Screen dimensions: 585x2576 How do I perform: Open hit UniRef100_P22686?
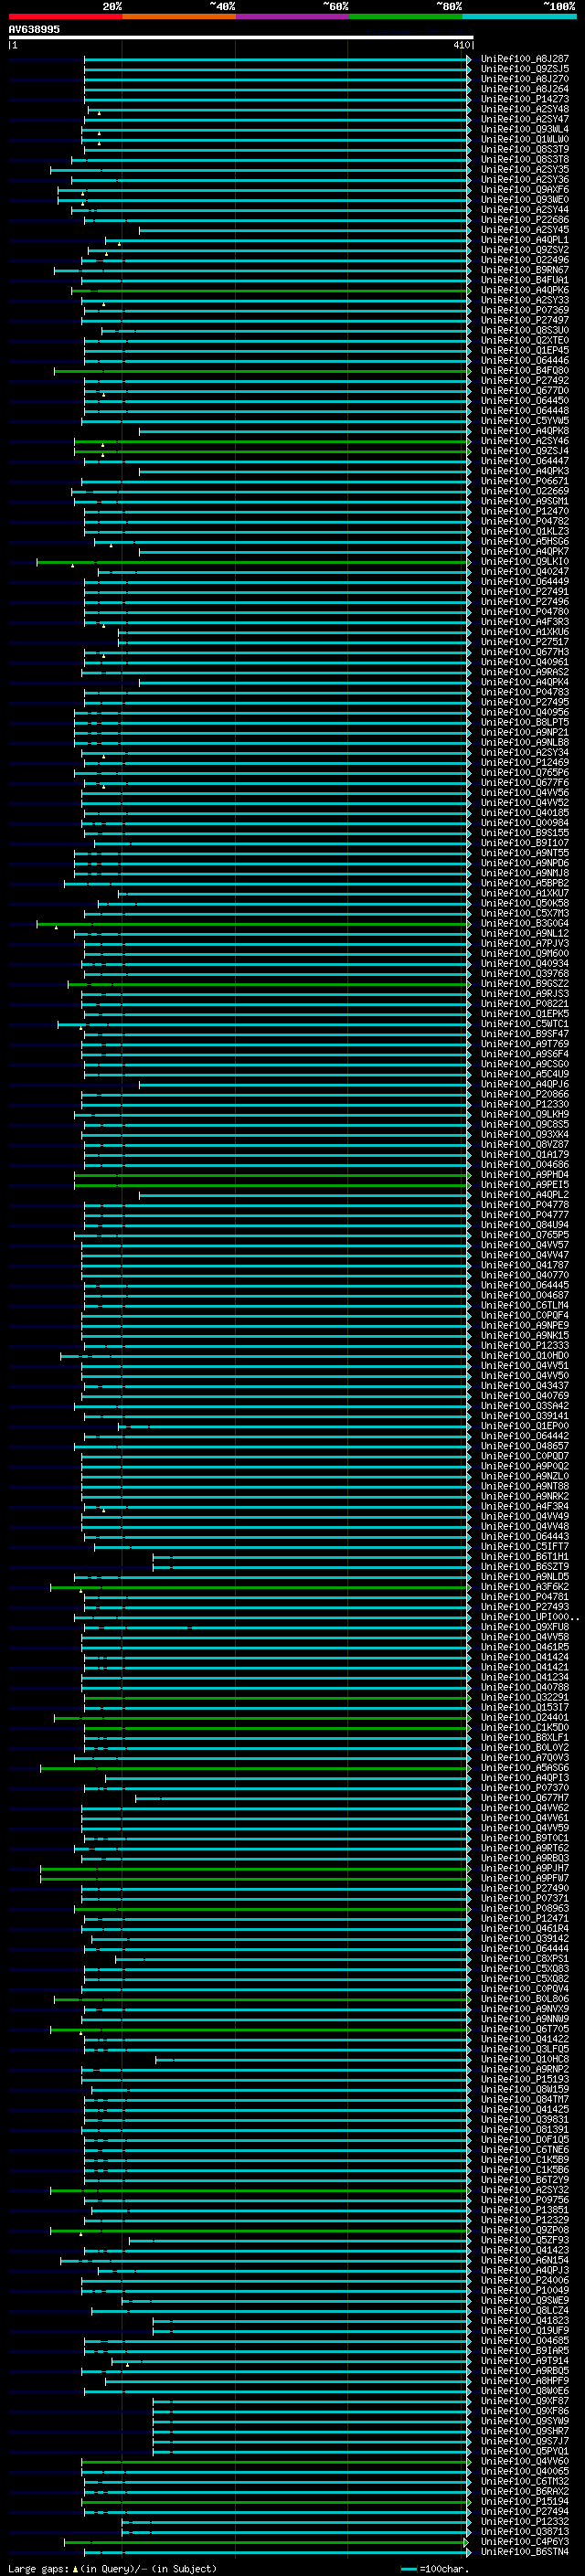[x=525, y=220]
